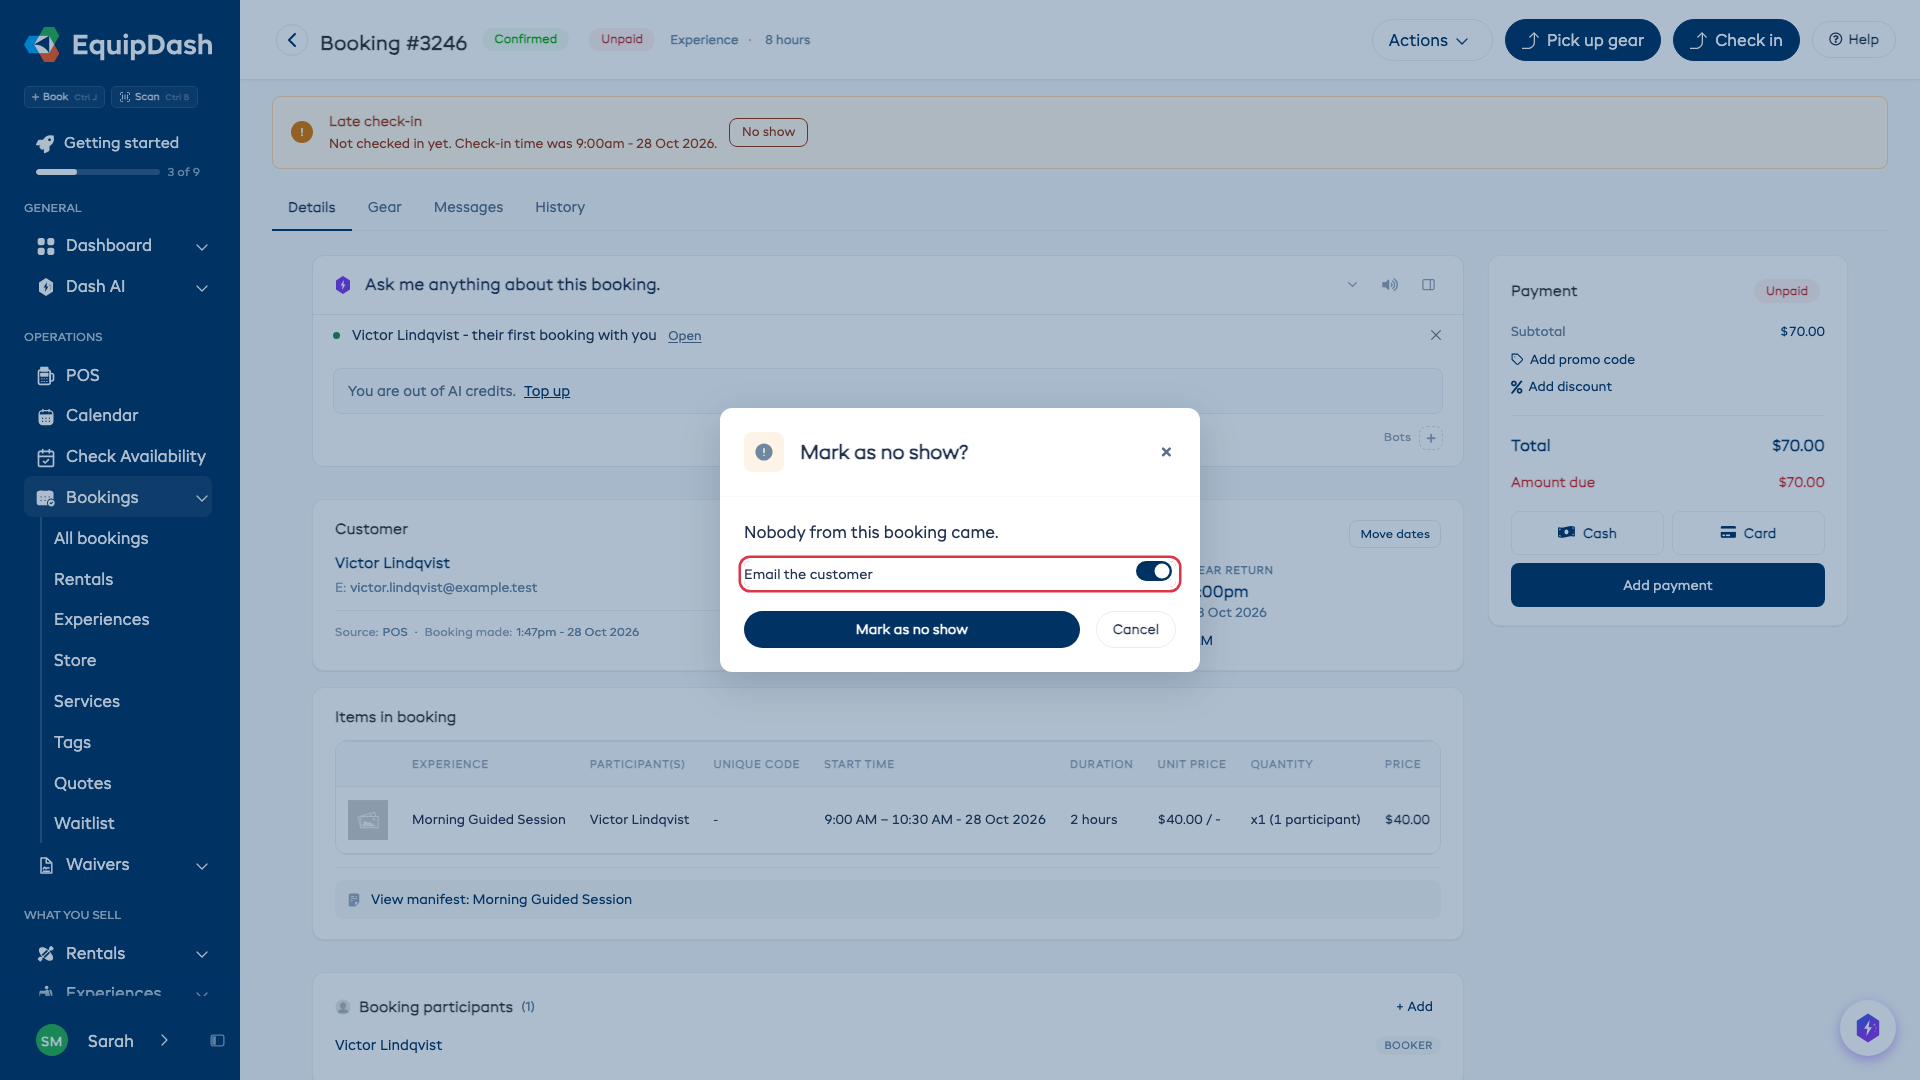Click Add discount
The width and height of the screenshot is (1920, 1080).
pyautogui.click(x=1561, y=387)
